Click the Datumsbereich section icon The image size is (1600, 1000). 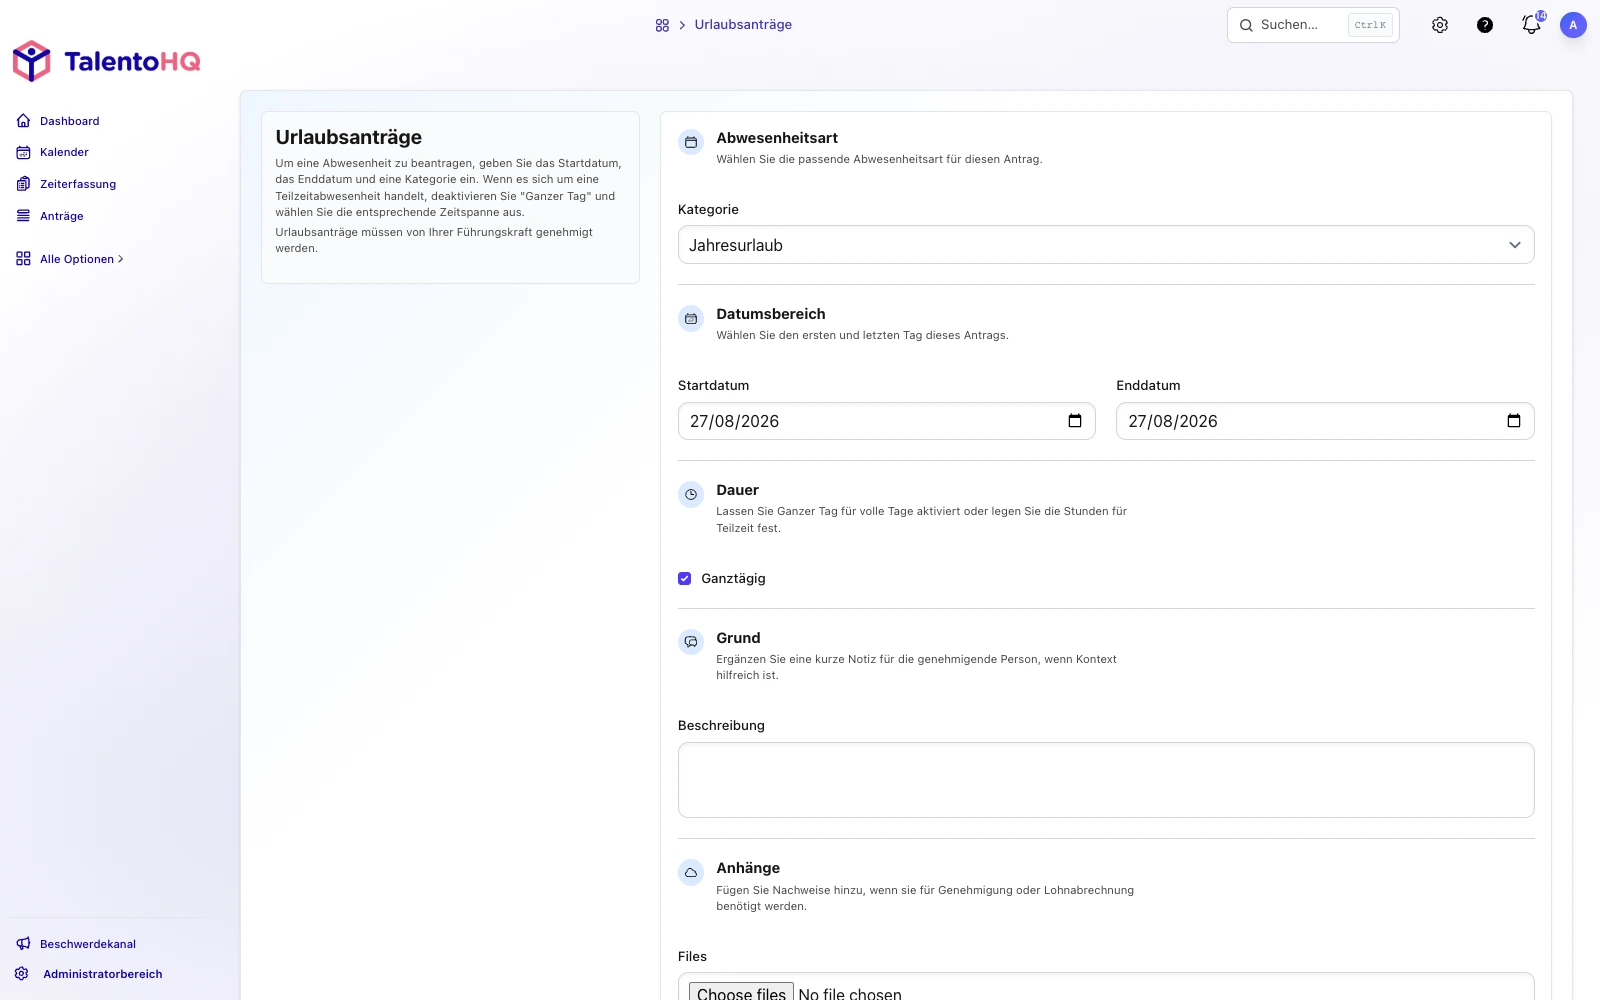[691, 318]
